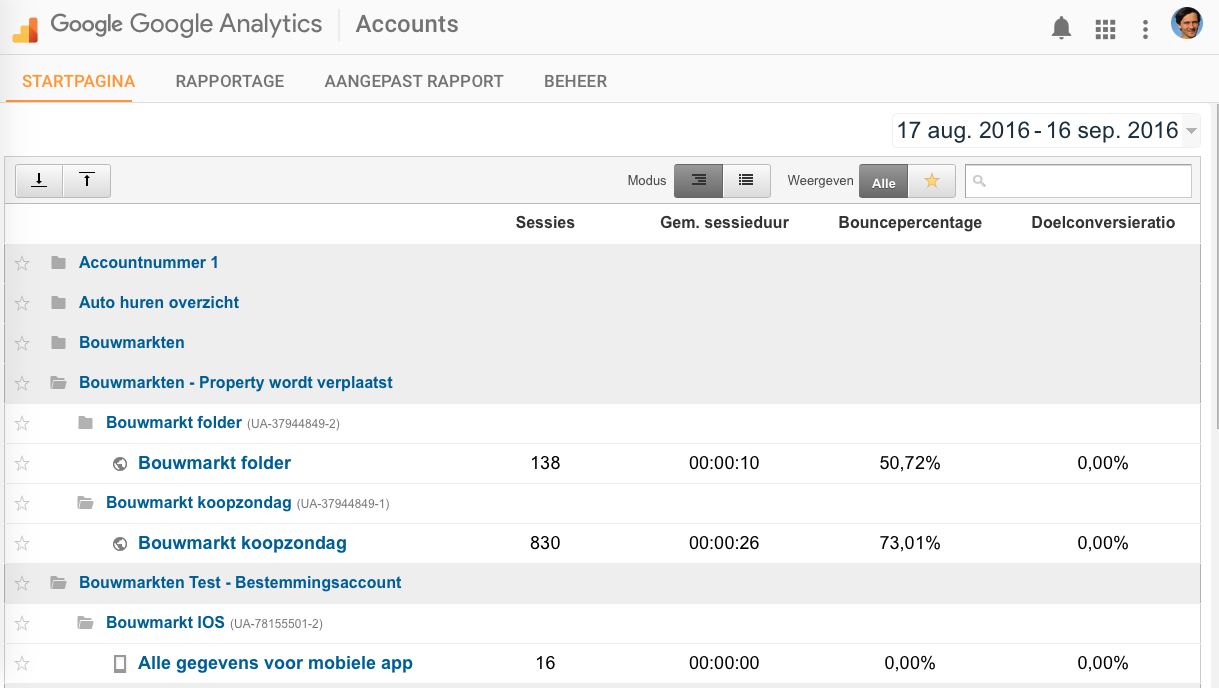Image resolution: width=1219 pixels, height=688 pixels.
Task: Open the Bouwmarkt koopzondag property link (UA-37944849-1)
Action: pyautogui.click(x=199, y=502)
